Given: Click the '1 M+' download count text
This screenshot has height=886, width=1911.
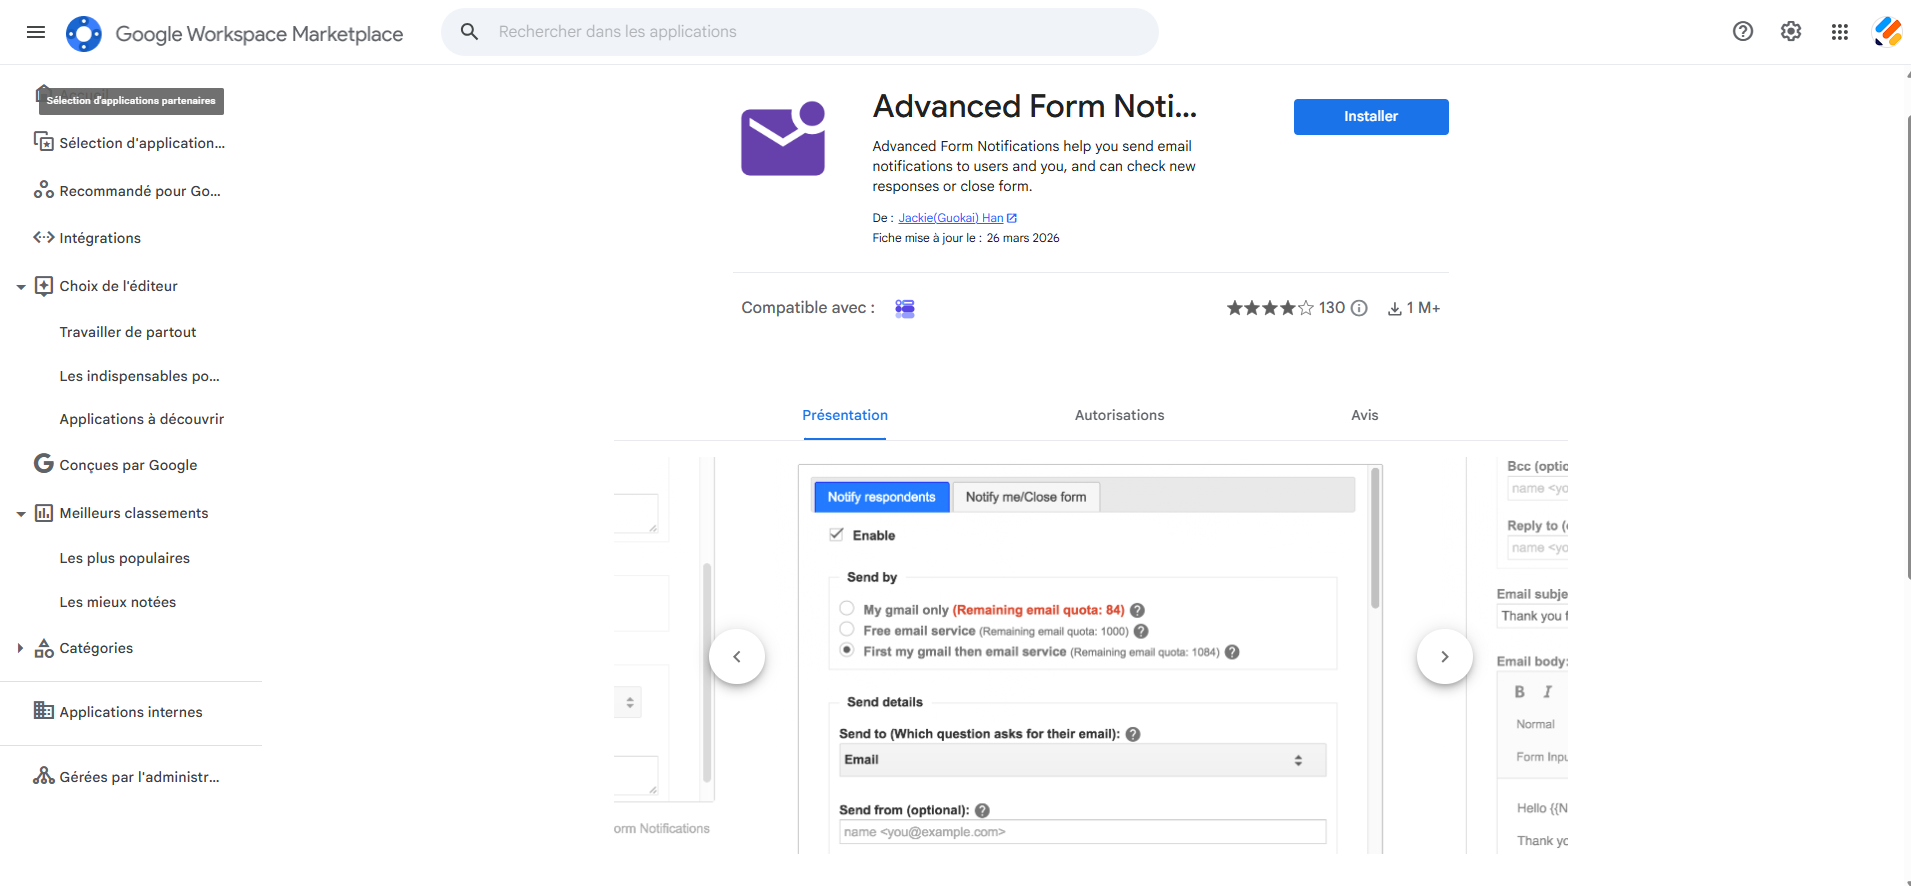Looking at the screenshot, I should click(1423, 308).
